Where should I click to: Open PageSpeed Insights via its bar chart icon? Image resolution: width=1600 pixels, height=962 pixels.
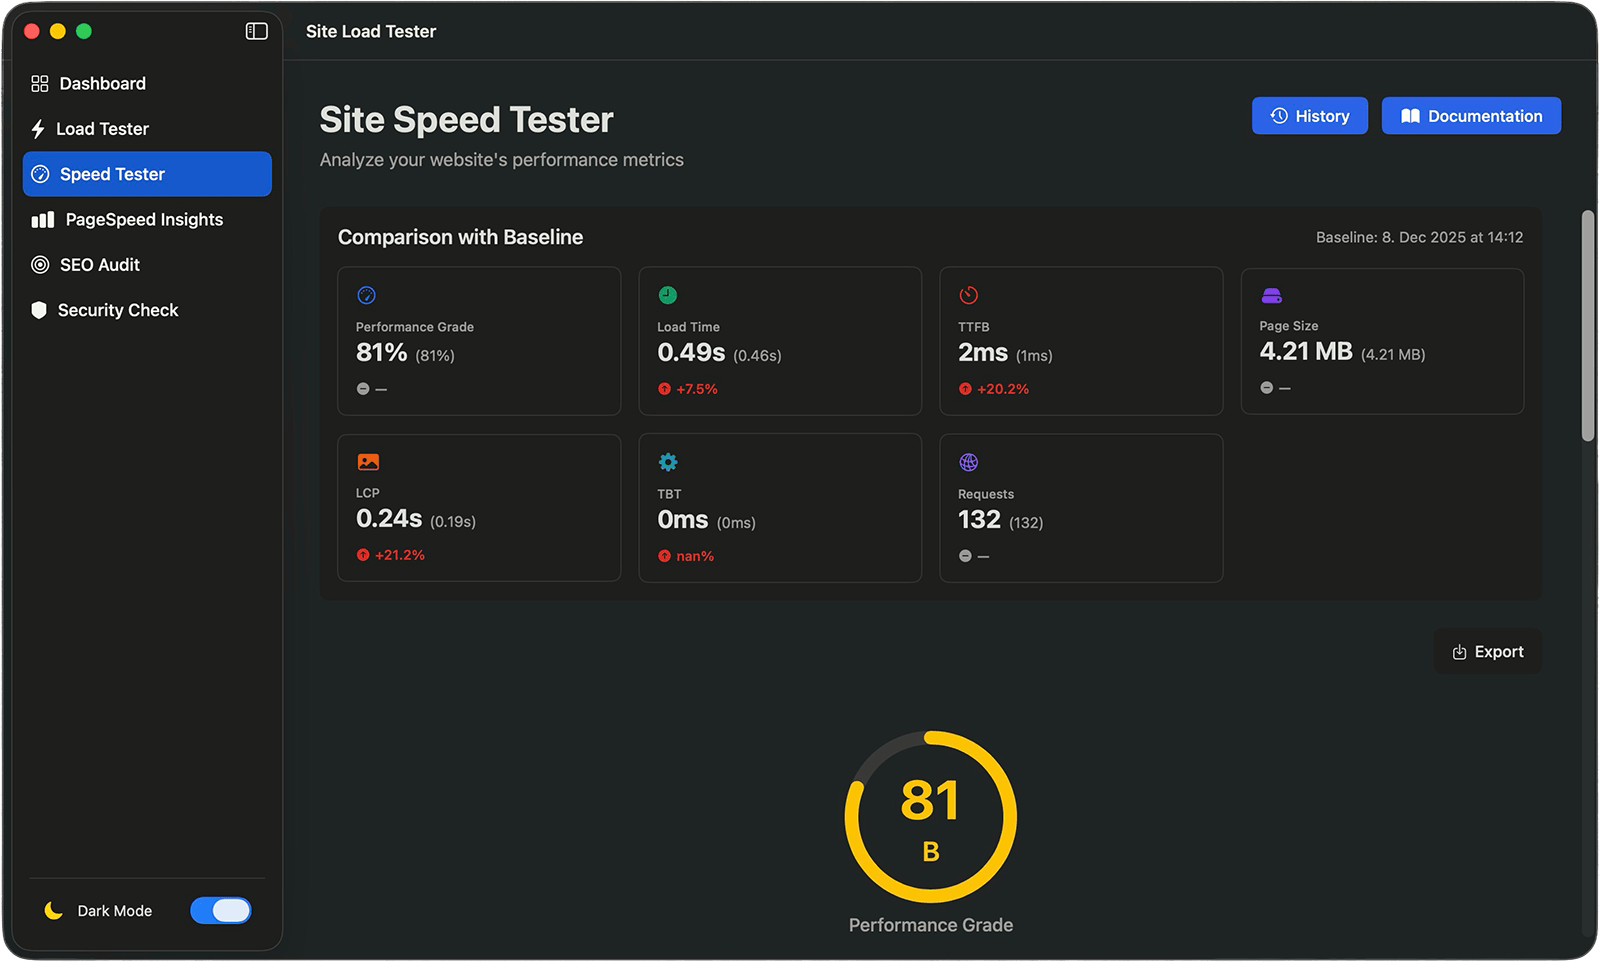pos(44,219)
